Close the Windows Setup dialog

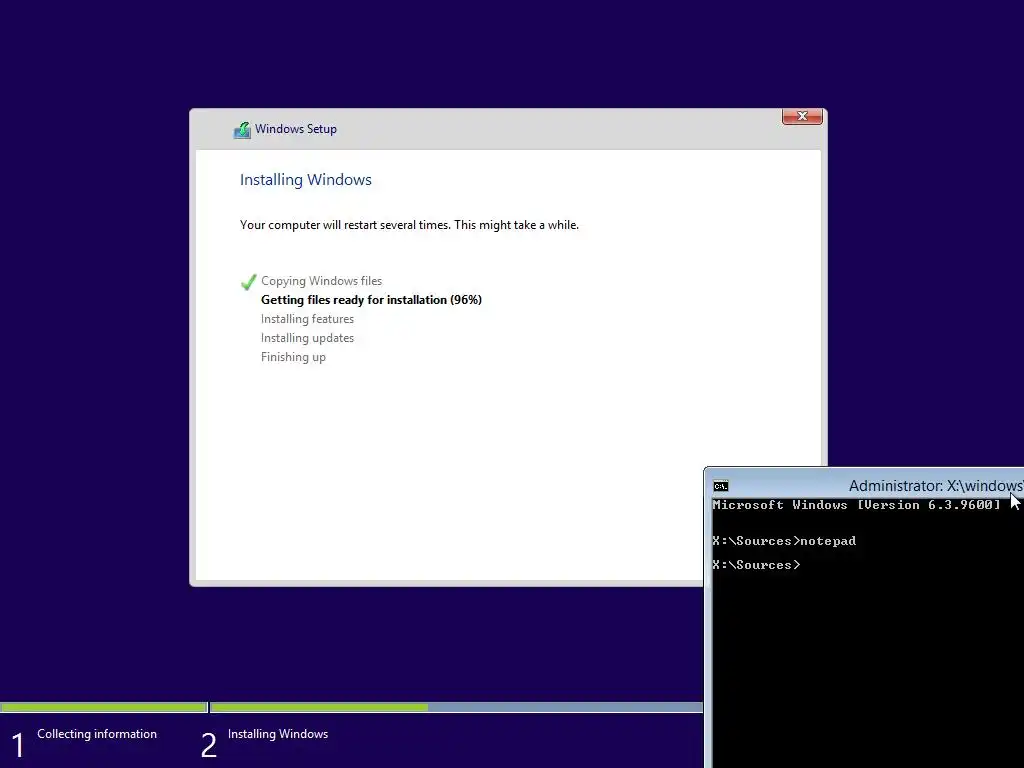[x=802, y=116]
